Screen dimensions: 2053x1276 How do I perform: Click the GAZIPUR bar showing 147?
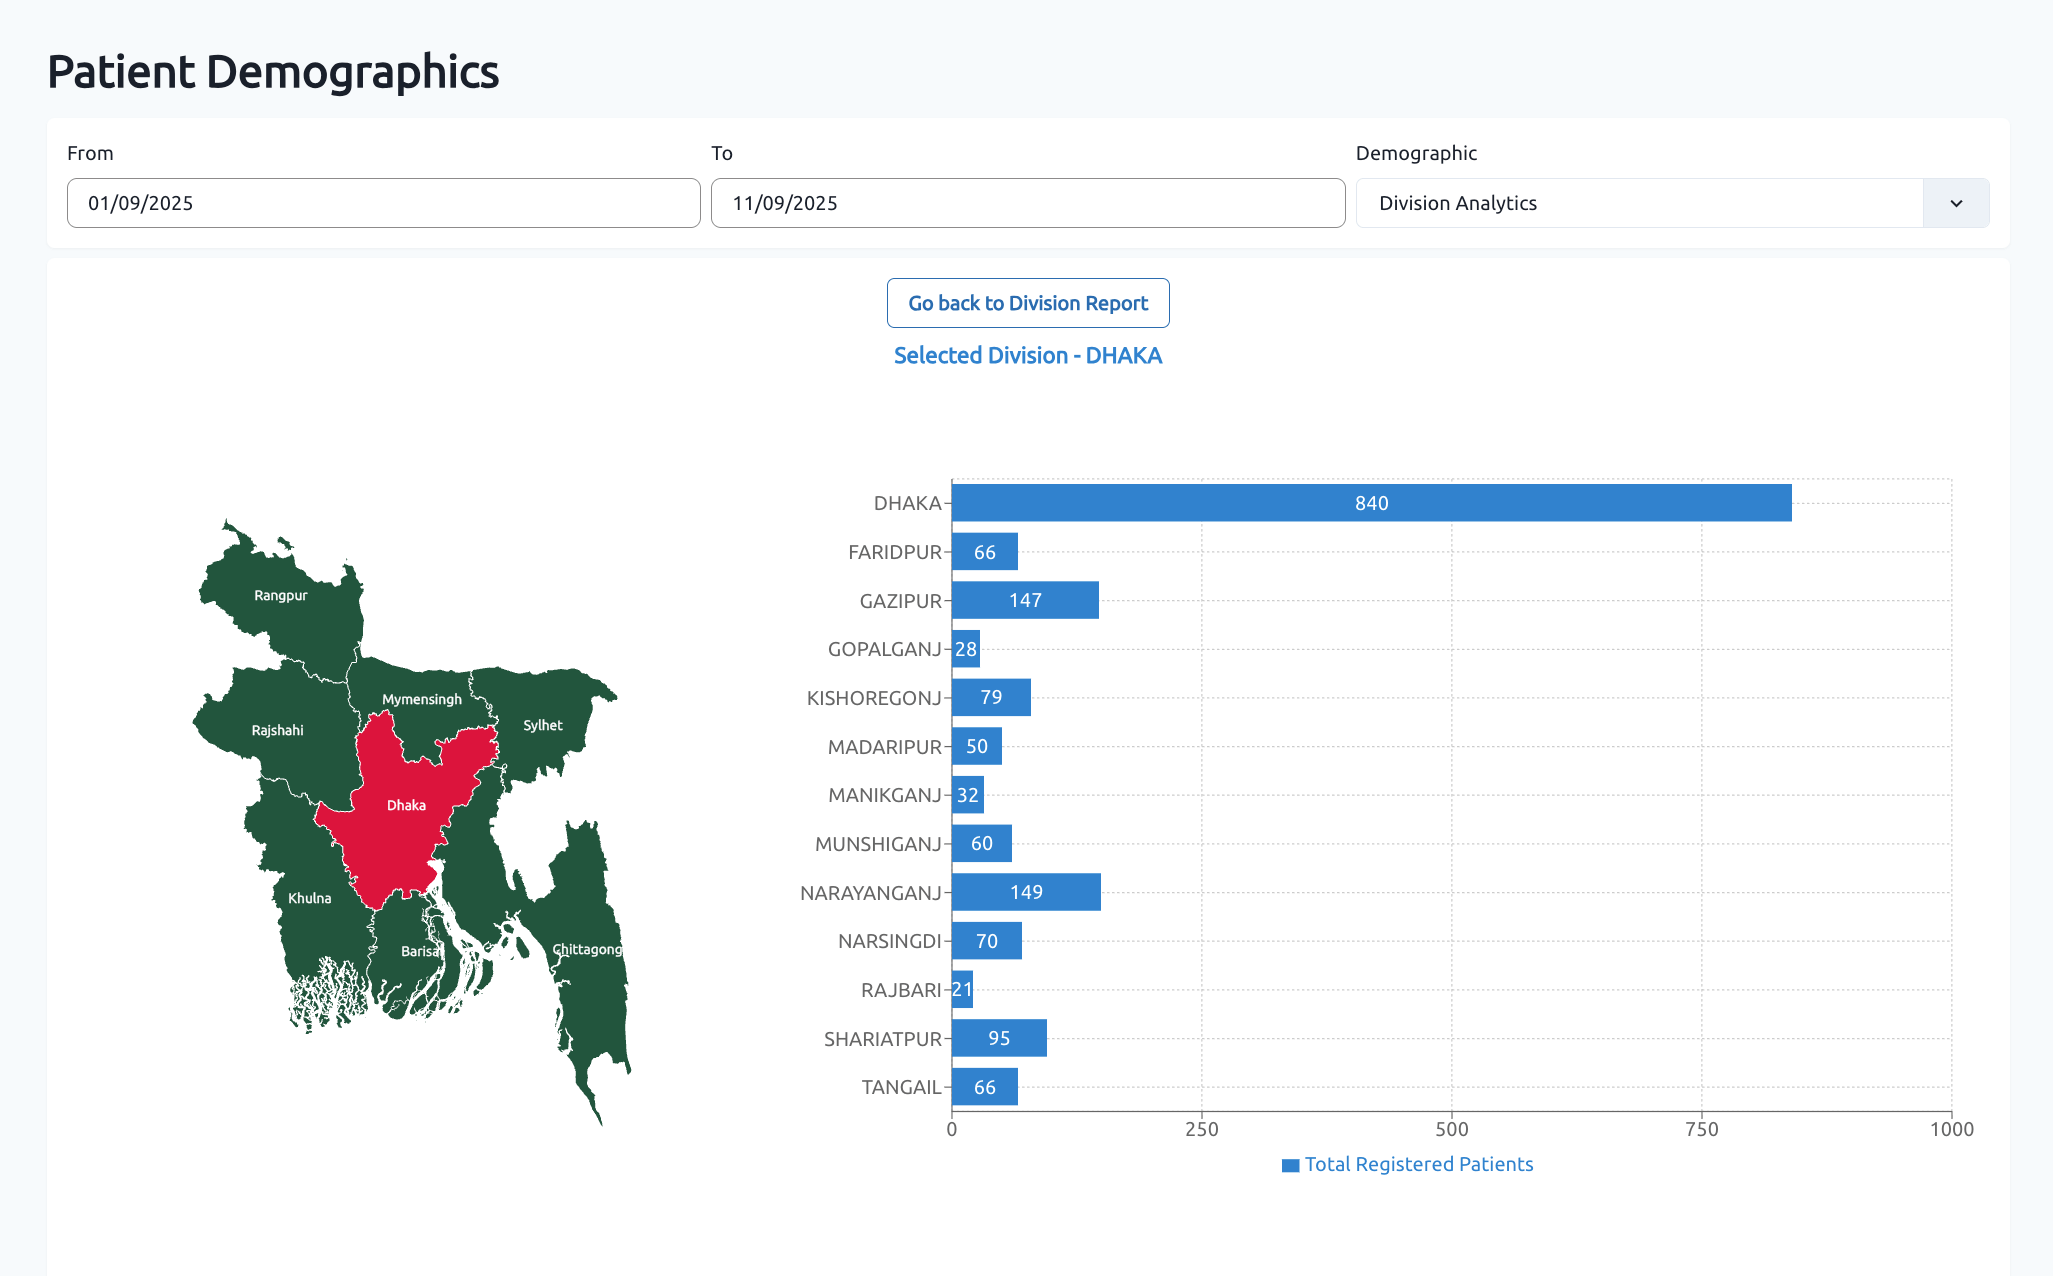coord(1024,600)
